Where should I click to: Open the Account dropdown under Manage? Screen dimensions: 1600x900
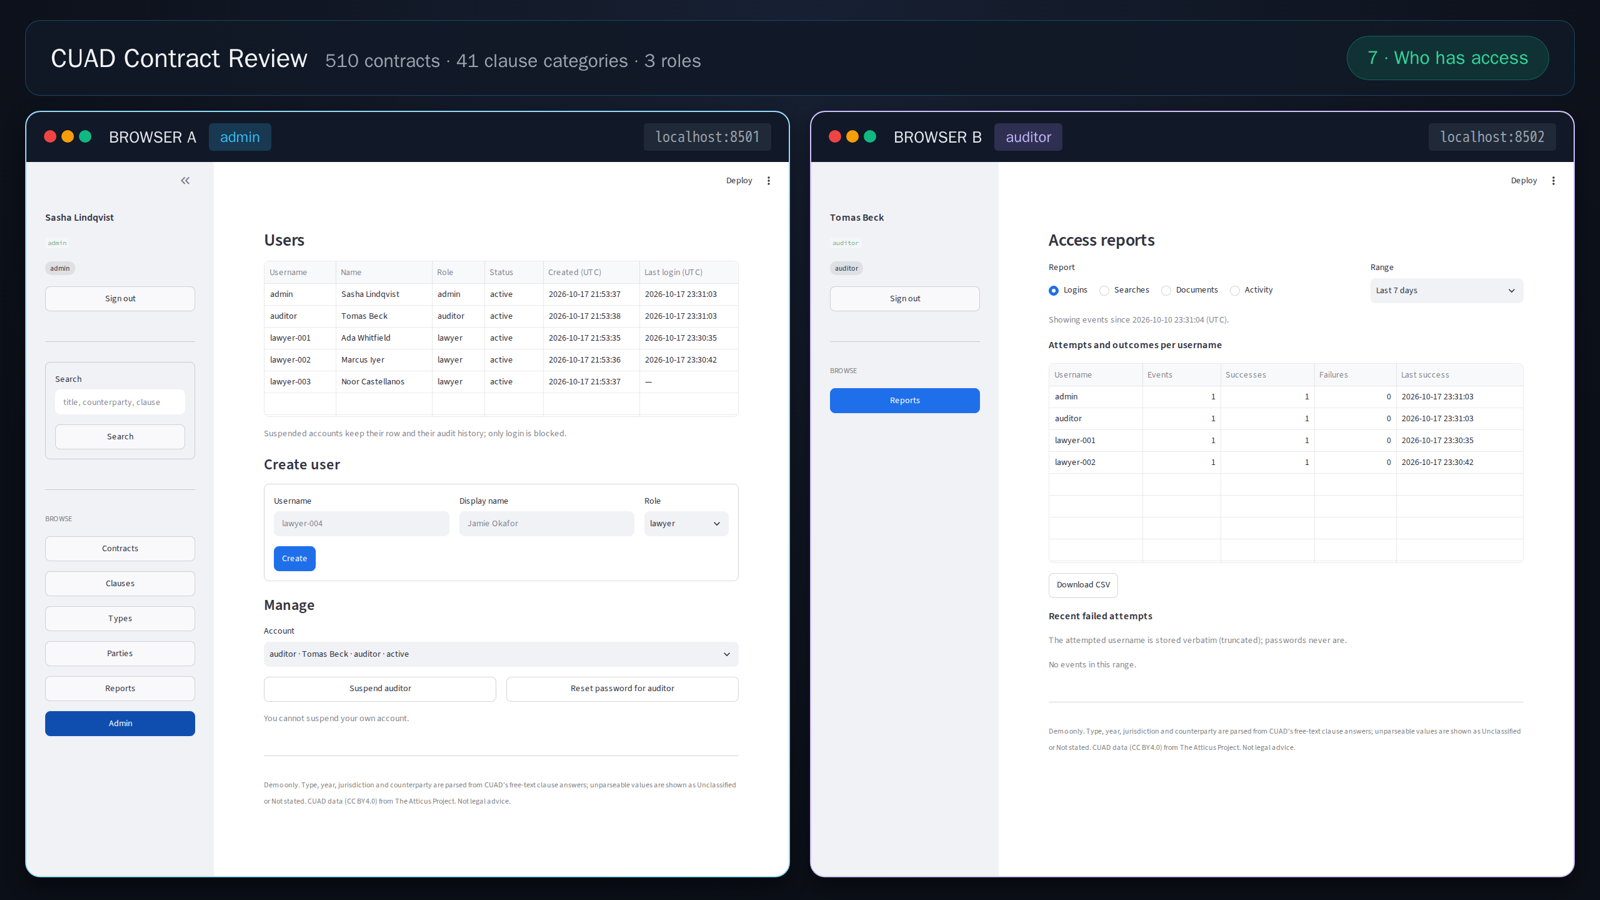501,654
